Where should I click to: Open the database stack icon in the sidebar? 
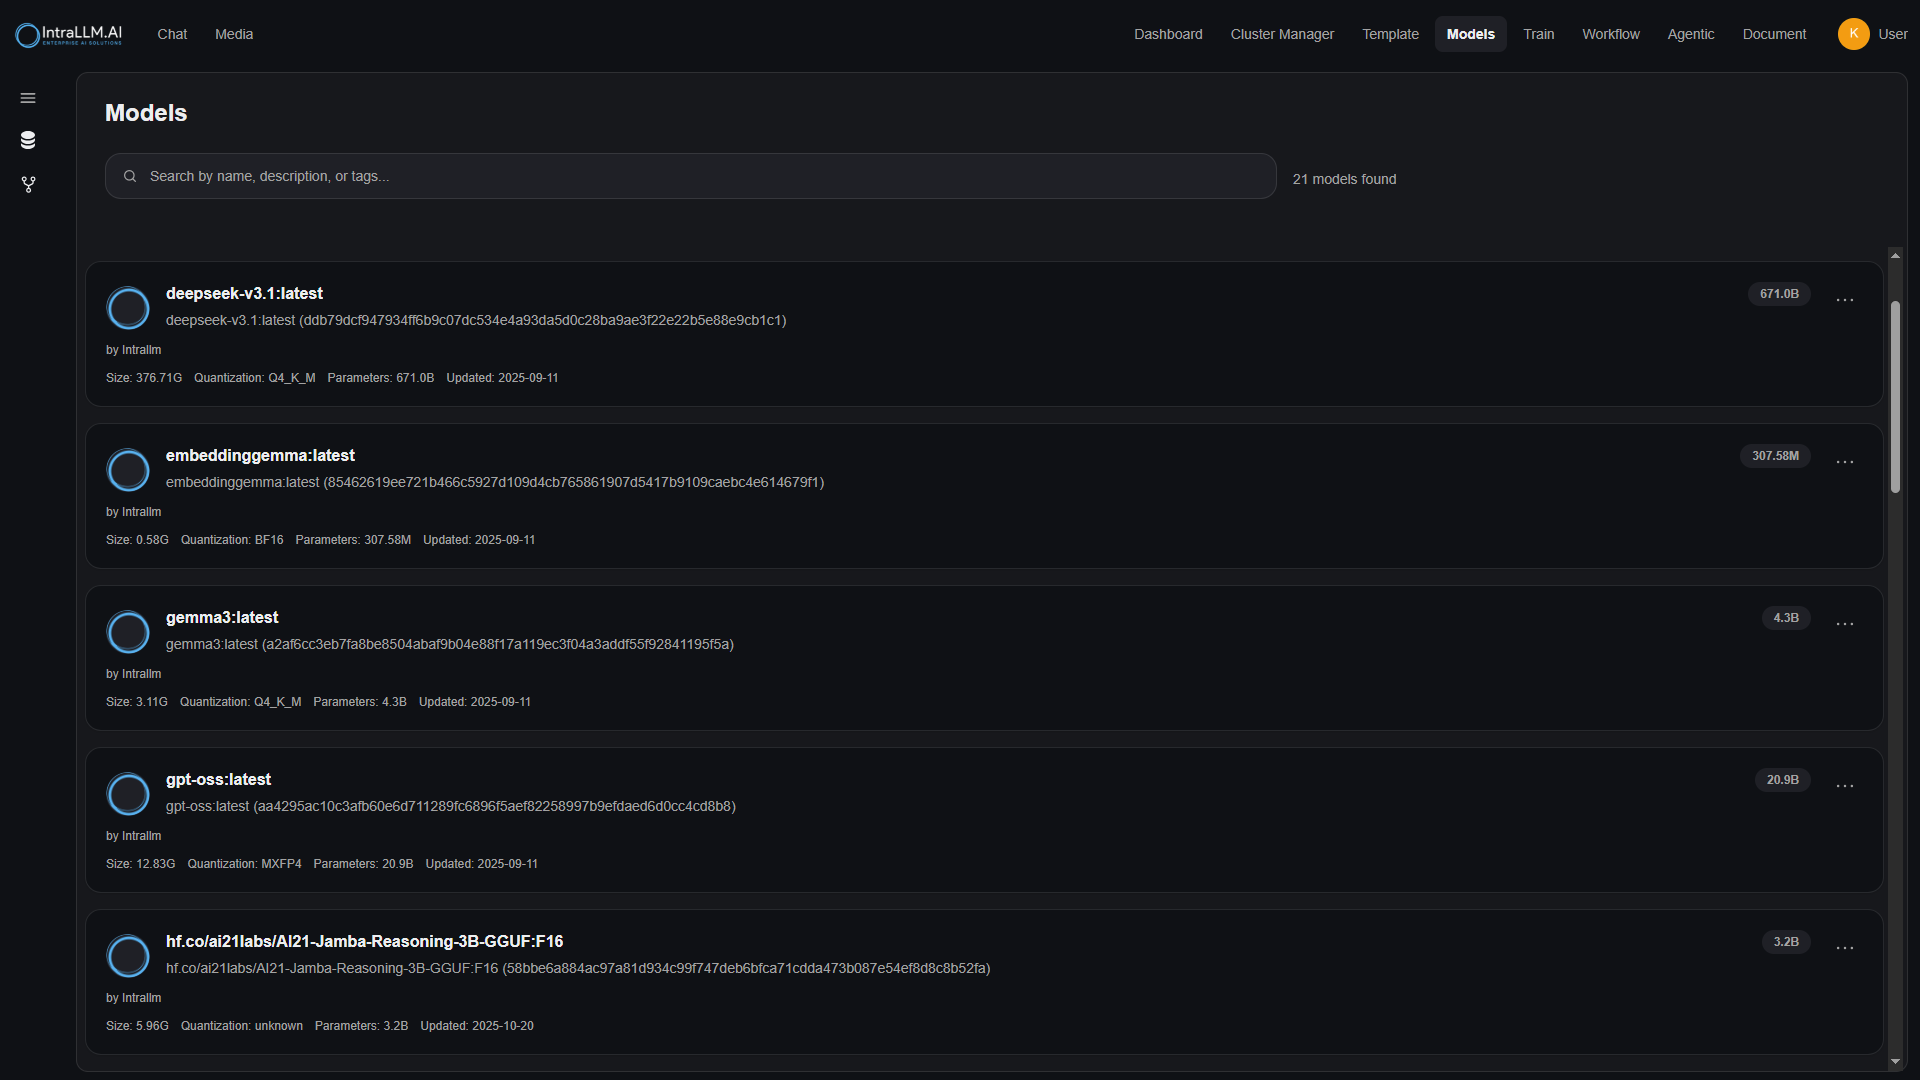28,140
